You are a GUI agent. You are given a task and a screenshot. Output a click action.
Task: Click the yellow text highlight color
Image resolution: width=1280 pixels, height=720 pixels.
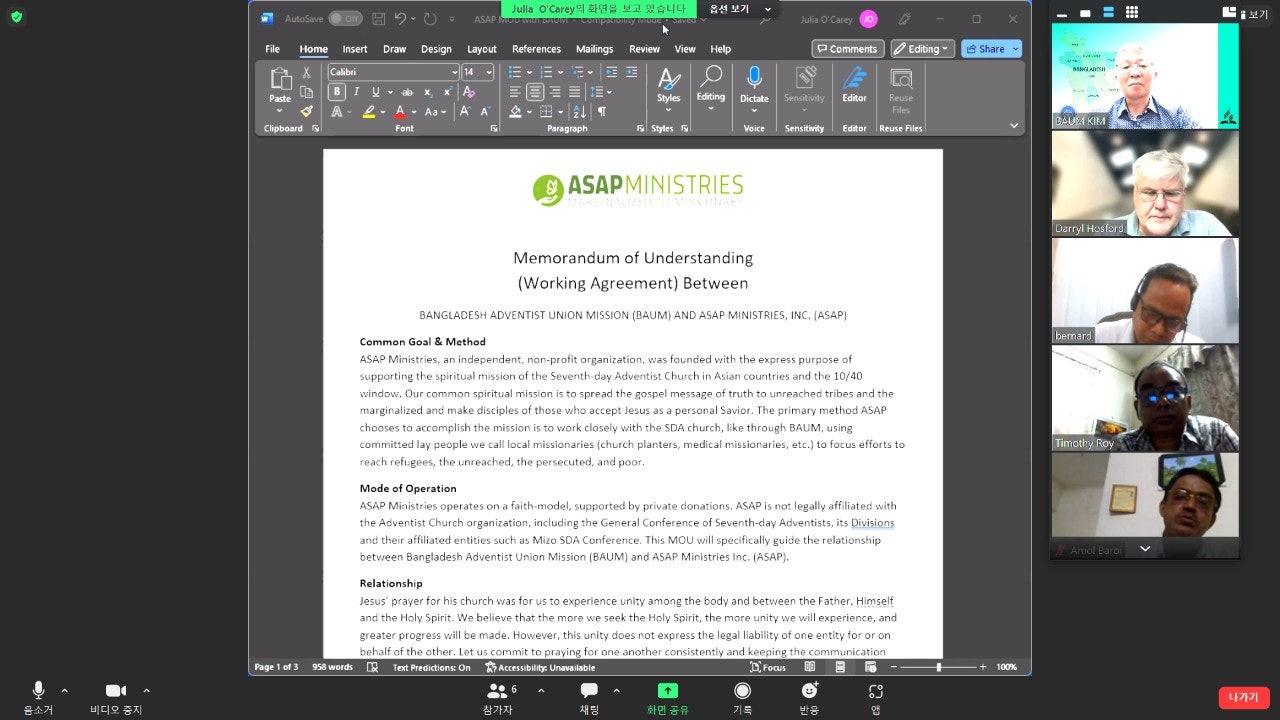click(368, 112)
